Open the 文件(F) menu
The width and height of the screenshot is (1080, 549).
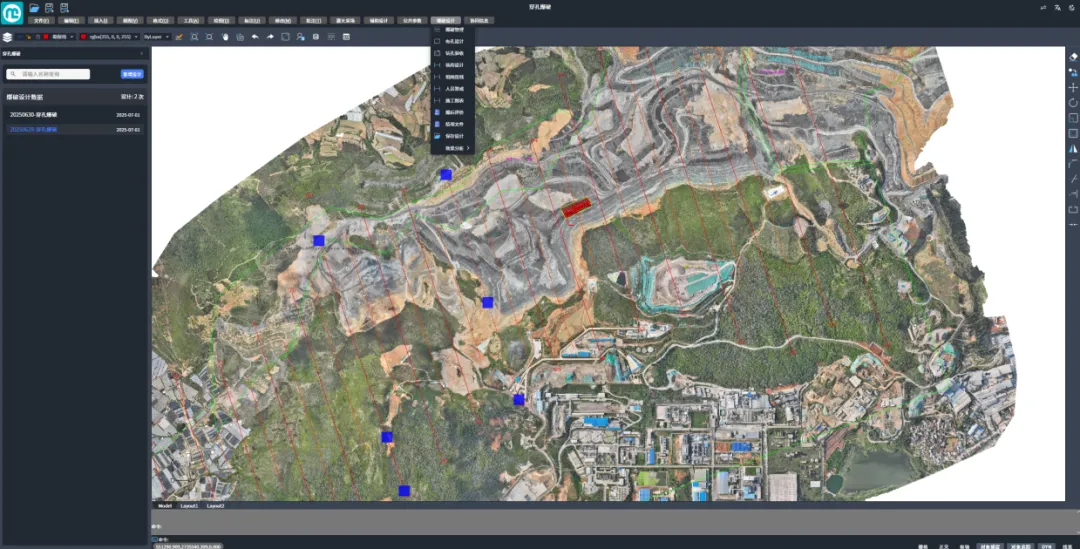pos(41,20)
